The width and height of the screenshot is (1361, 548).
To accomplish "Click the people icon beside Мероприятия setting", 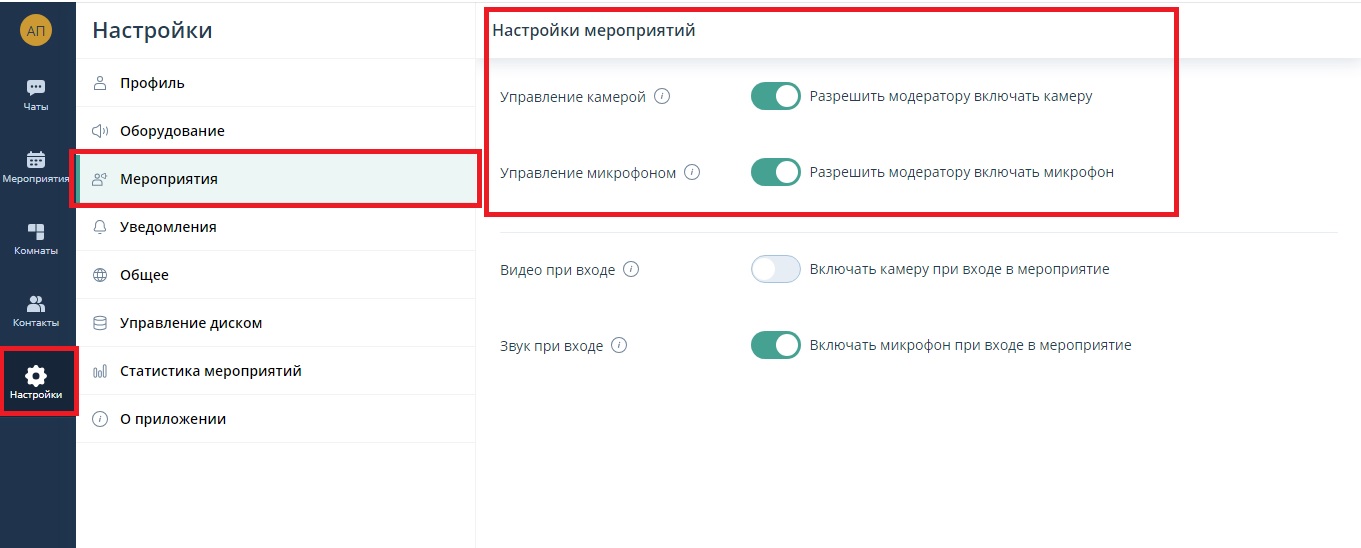I will (x=100, y=179).
